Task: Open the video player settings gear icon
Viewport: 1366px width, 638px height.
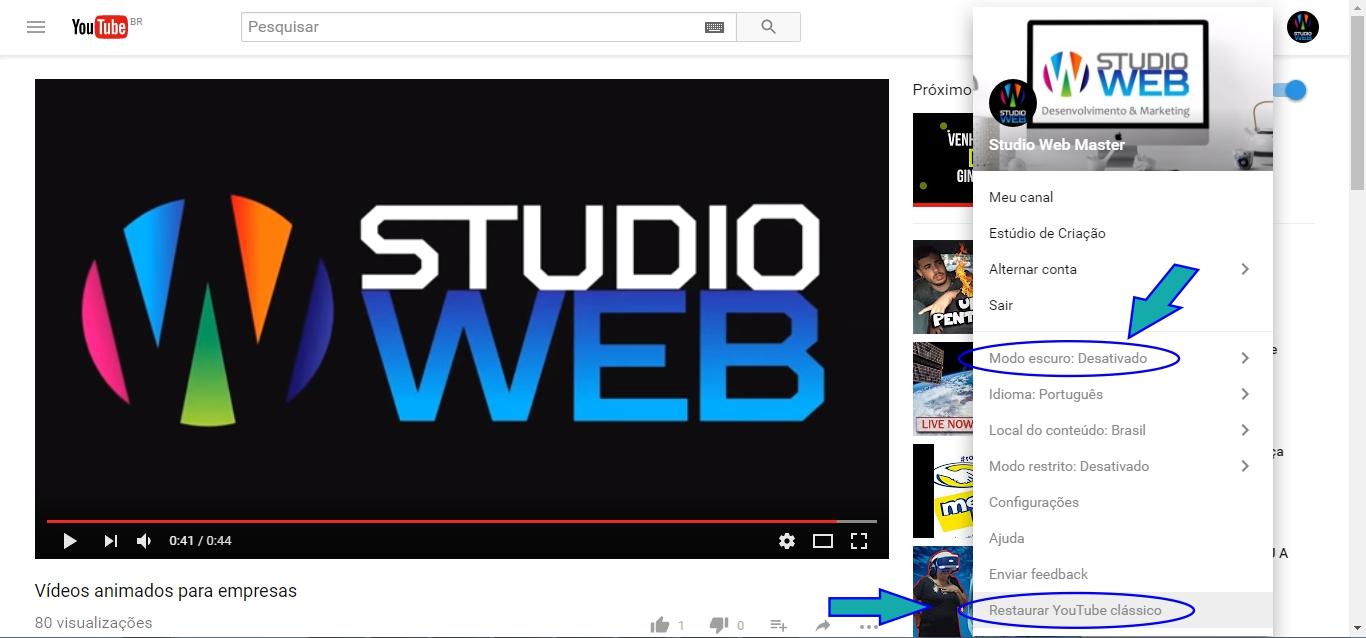Action: pos(787,540)
